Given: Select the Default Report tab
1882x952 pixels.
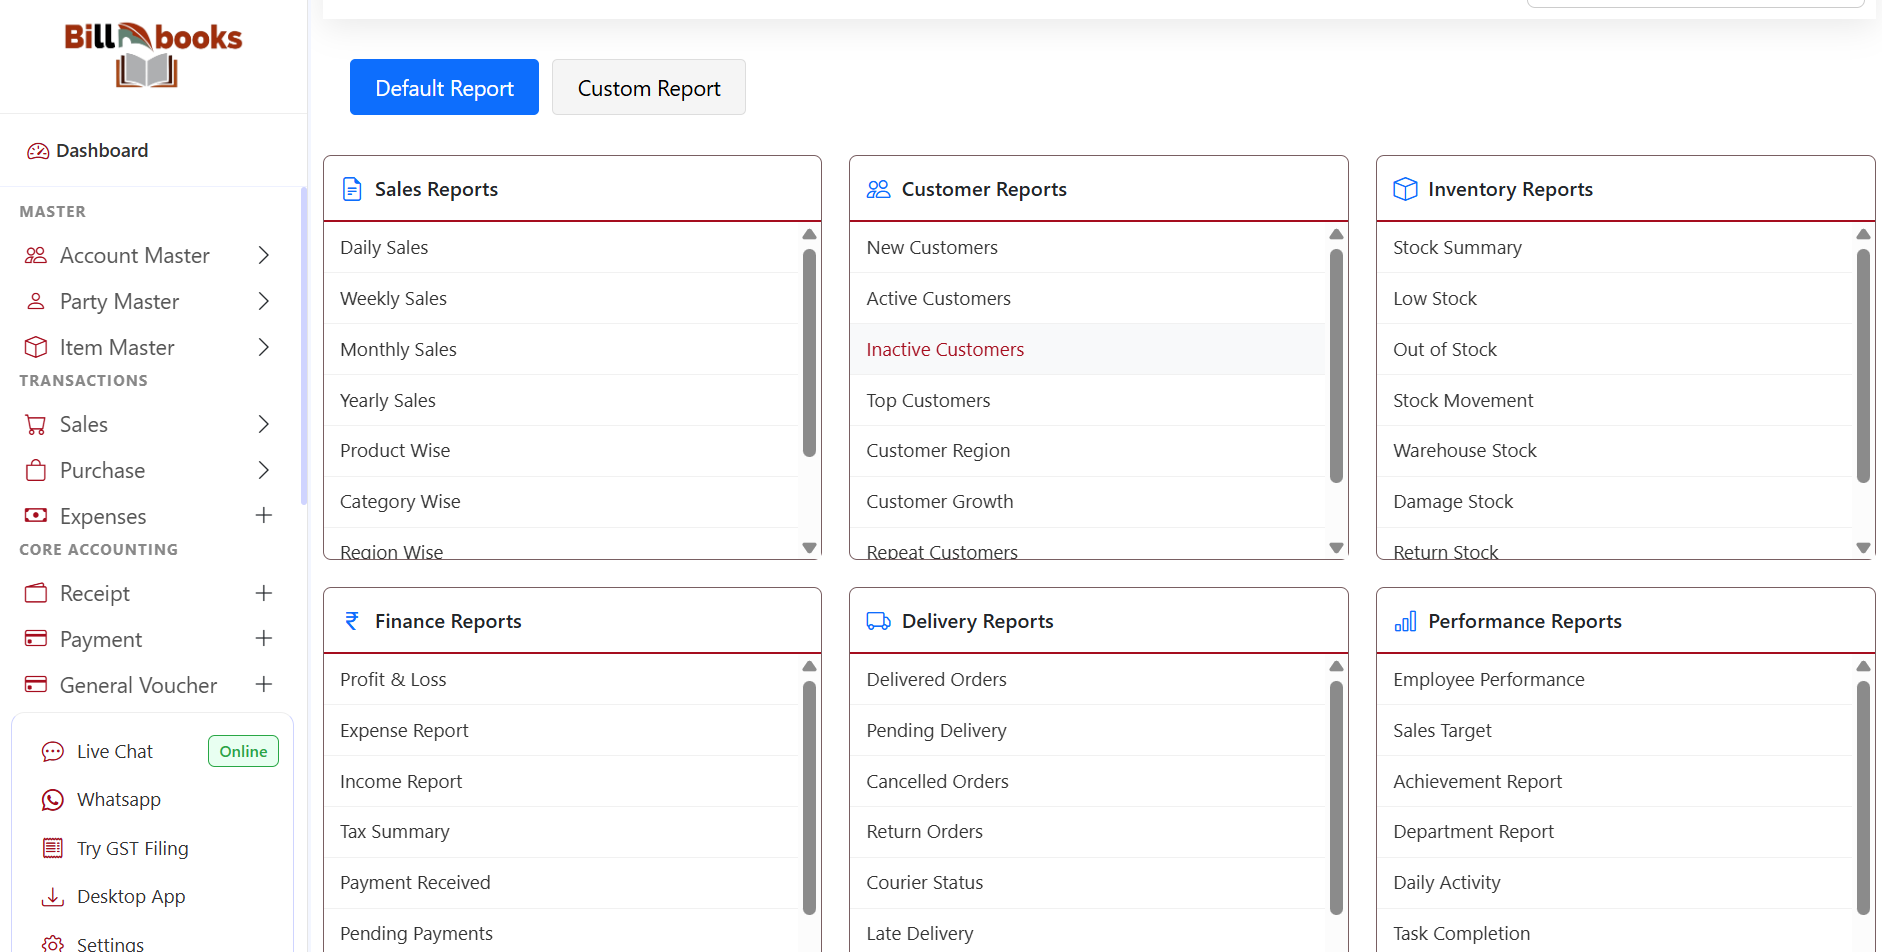Looking at the screenshot, I should 444,88.
